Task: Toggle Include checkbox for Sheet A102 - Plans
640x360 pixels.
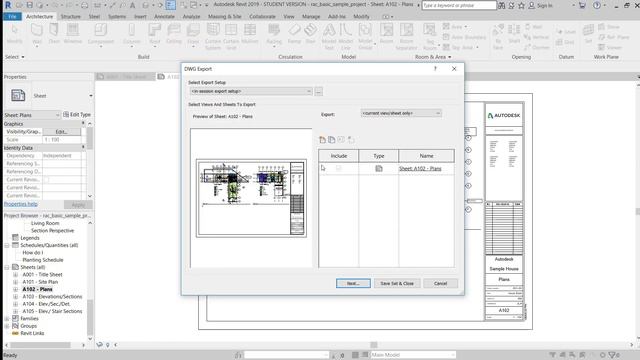Action: click(338, 168)
